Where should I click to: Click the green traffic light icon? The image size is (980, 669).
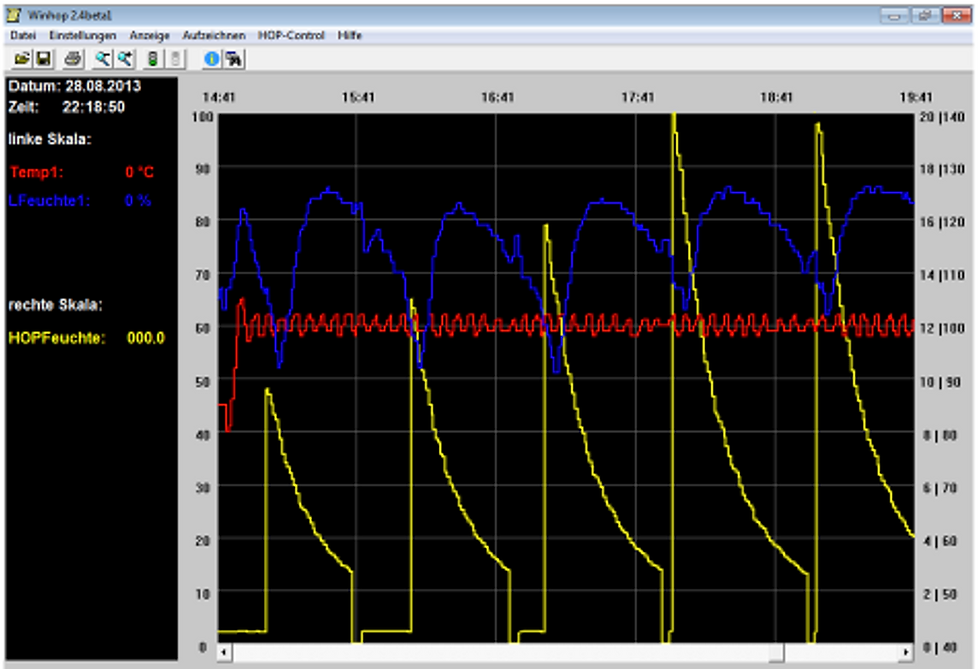click(152, 59)
